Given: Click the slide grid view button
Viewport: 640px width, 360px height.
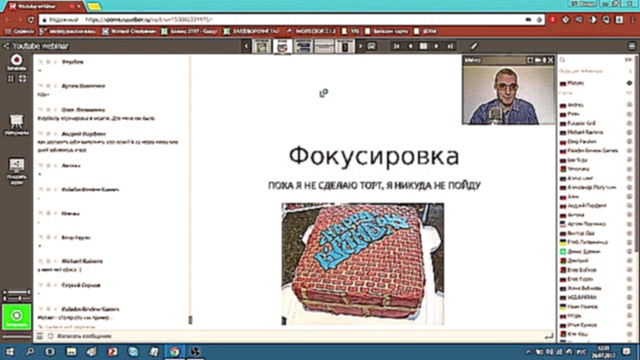Looking at the screenshot, I should coord(424,46).
